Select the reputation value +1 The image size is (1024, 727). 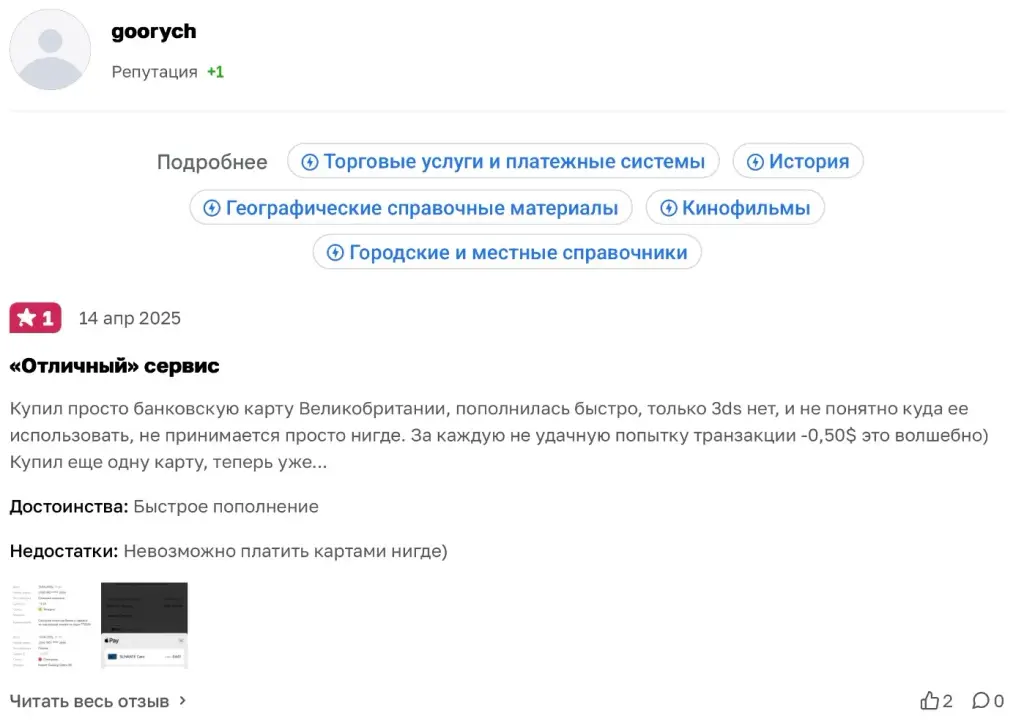pyautogui.click(x=216, y=72)
